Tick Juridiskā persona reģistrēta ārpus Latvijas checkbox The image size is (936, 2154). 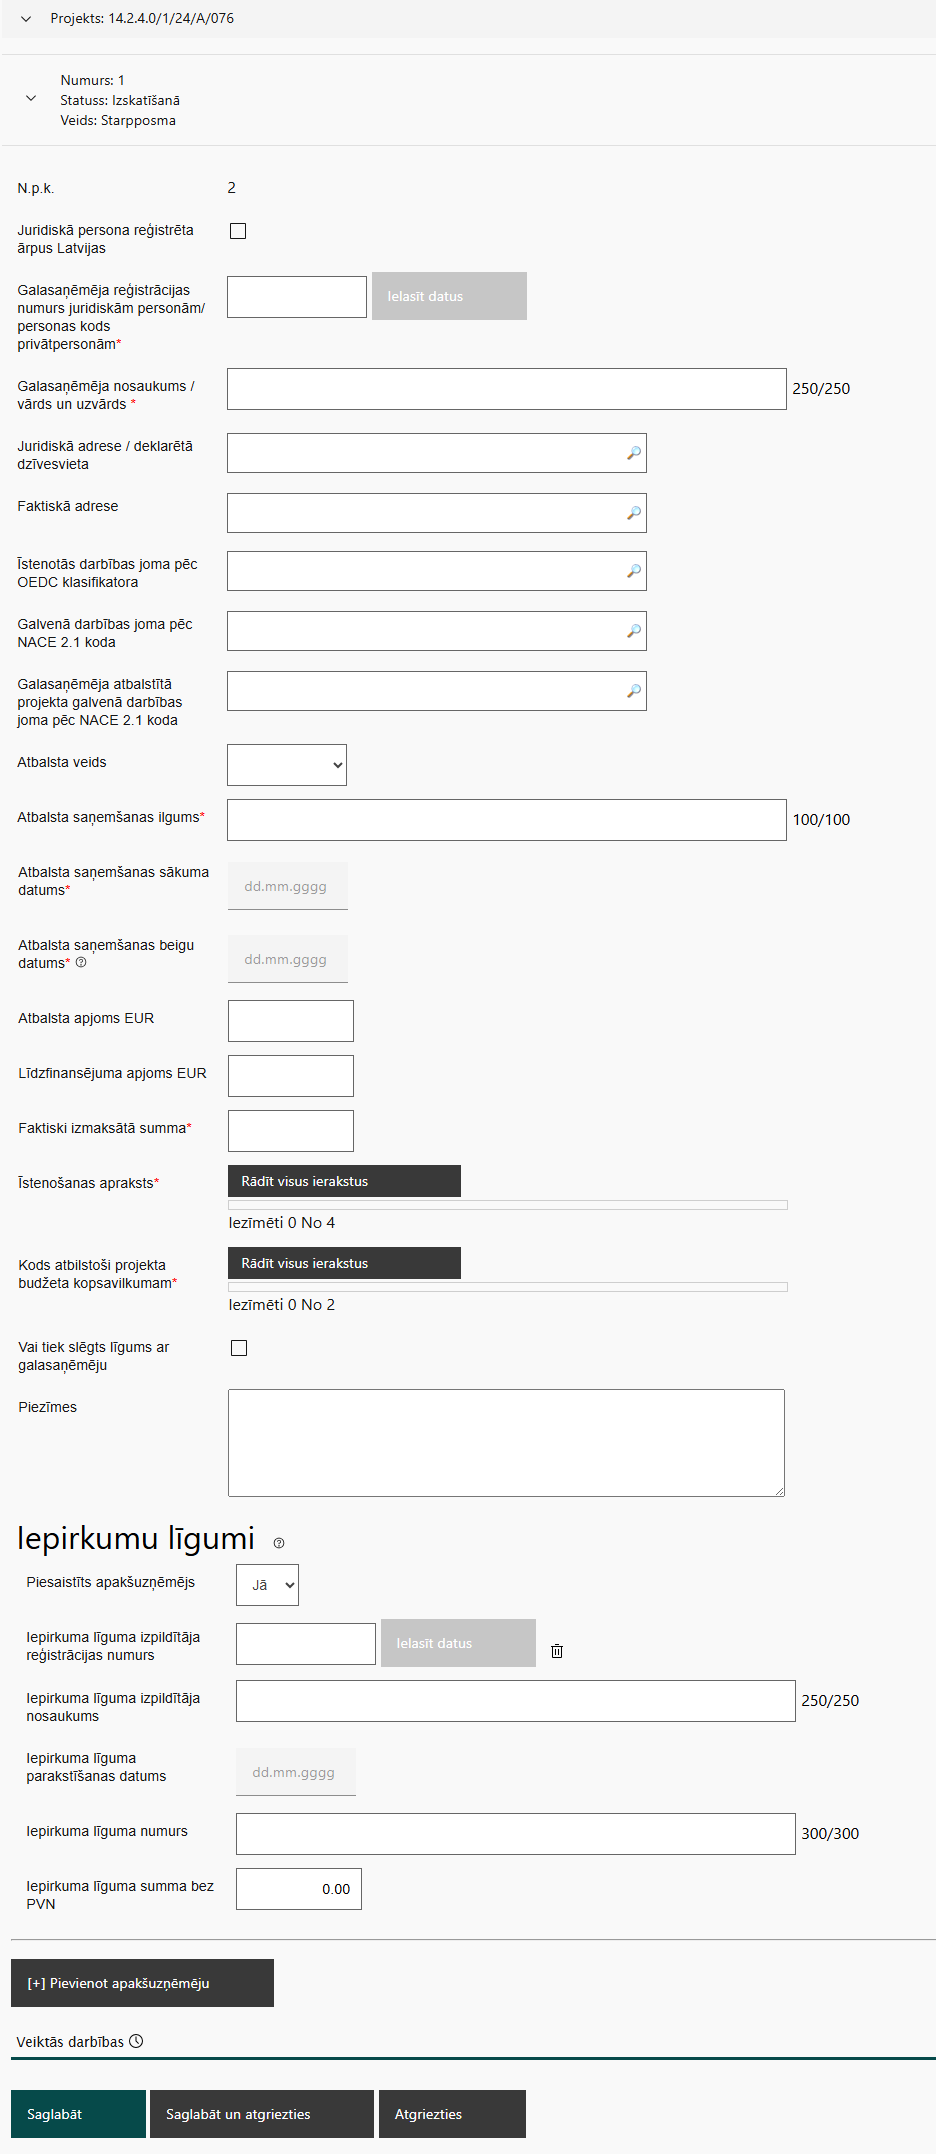click(x=238, y=231)
